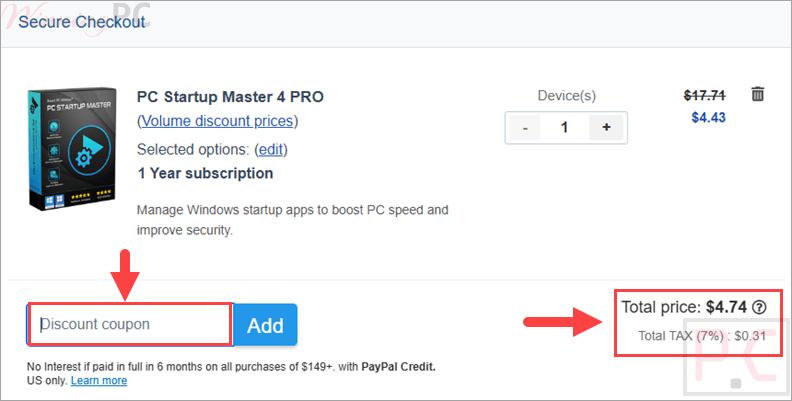Screen dimensions: 792x401
Task: Click the Secure Checkout heading
Action: [x=82, y=22]
